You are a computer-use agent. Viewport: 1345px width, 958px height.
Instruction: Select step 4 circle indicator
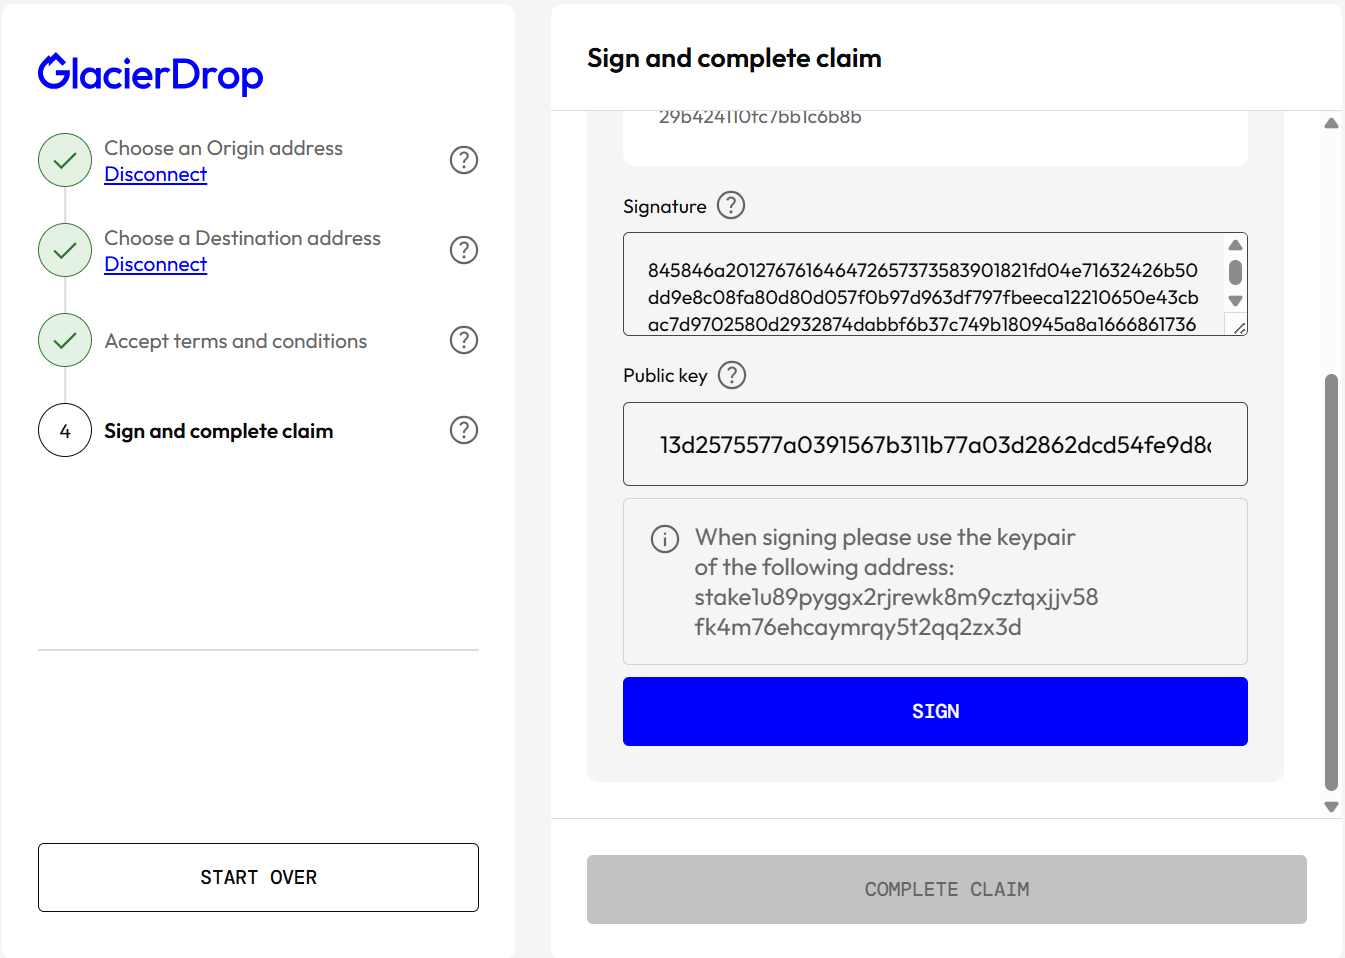tap(65, 430)
